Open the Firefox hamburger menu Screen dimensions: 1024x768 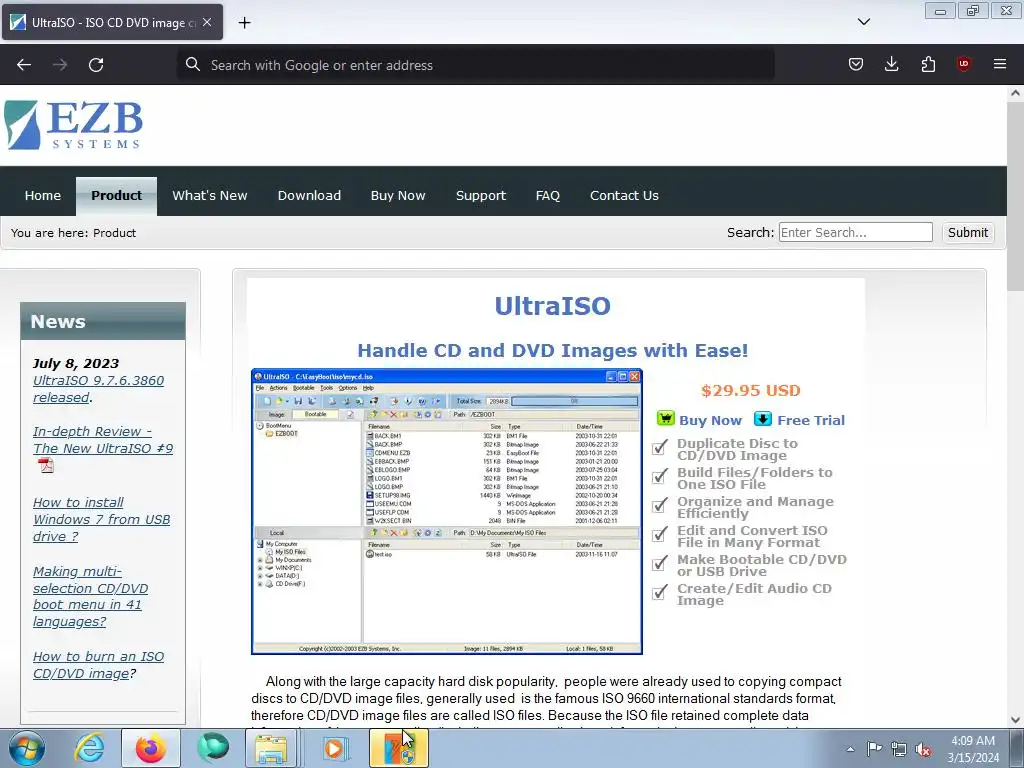click(1000, 64)
